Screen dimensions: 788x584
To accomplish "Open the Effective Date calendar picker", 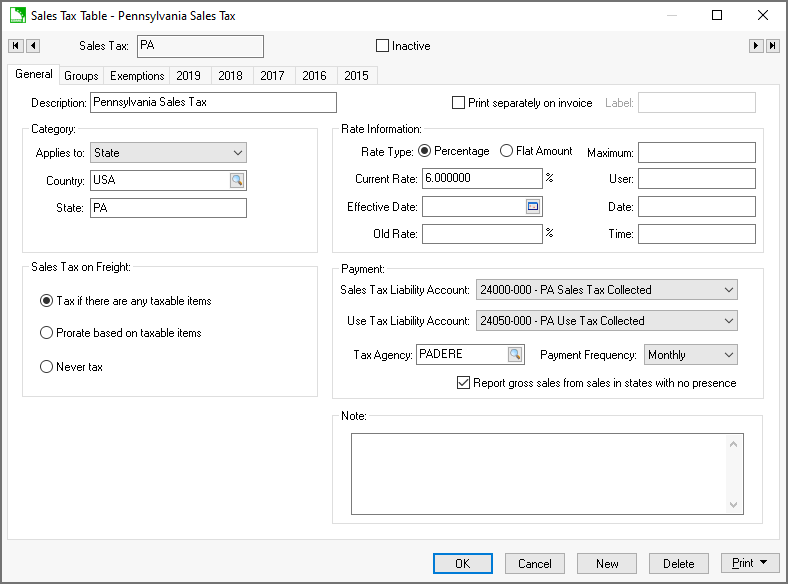I will [533, 207].
